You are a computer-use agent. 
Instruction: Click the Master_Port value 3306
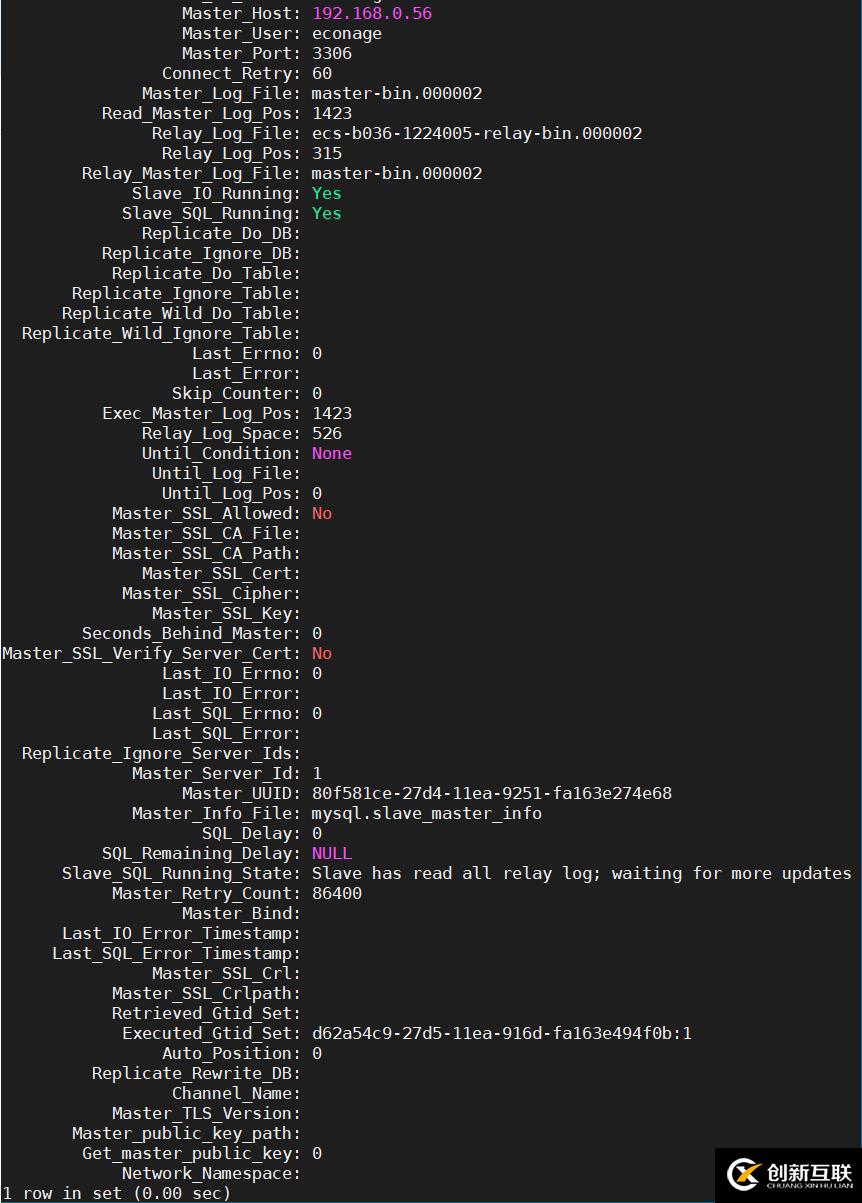tap(332, 53)
